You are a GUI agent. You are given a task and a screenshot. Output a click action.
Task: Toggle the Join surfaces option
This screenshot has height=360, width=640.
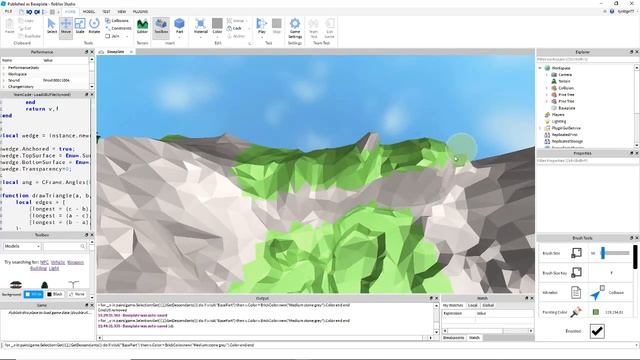[113, 36]
